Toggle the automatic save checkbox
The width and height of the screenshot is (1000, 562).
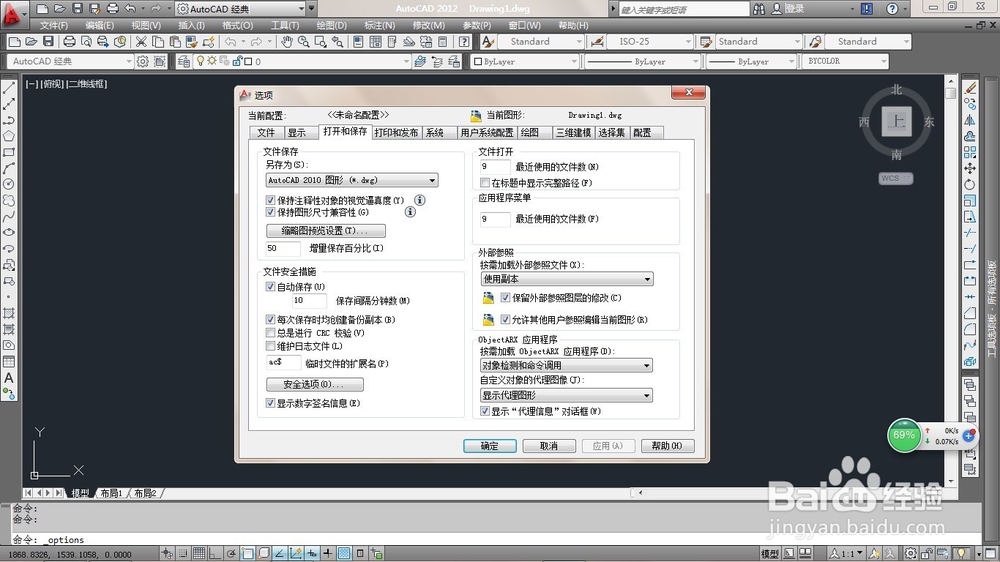click(x=270, y=286)
